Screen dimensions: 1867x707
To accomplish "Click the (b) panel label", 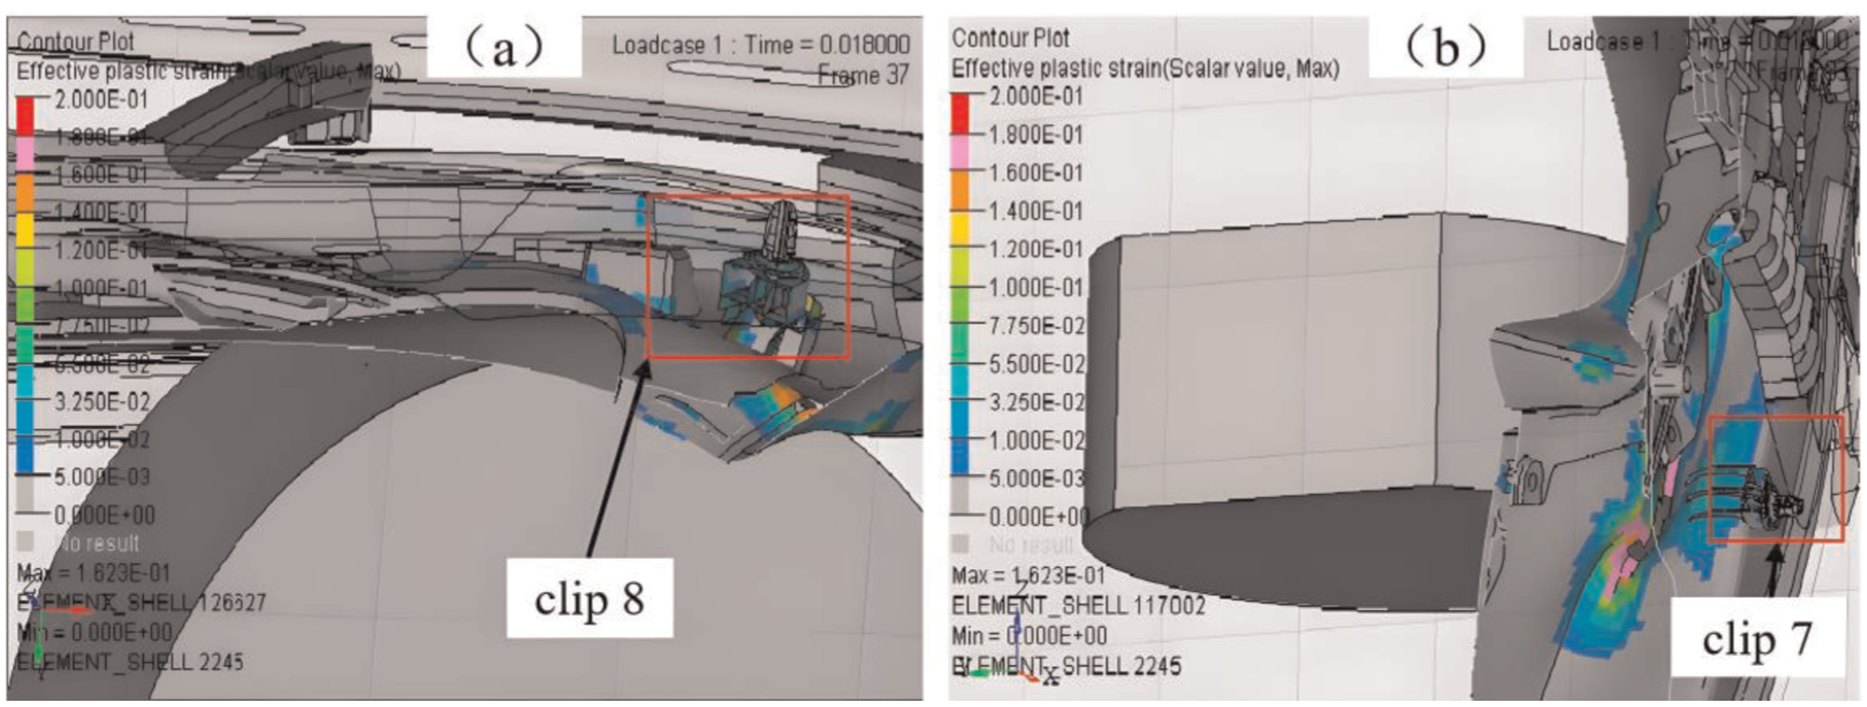I will pyautogui.click(x=1446, y=45).
